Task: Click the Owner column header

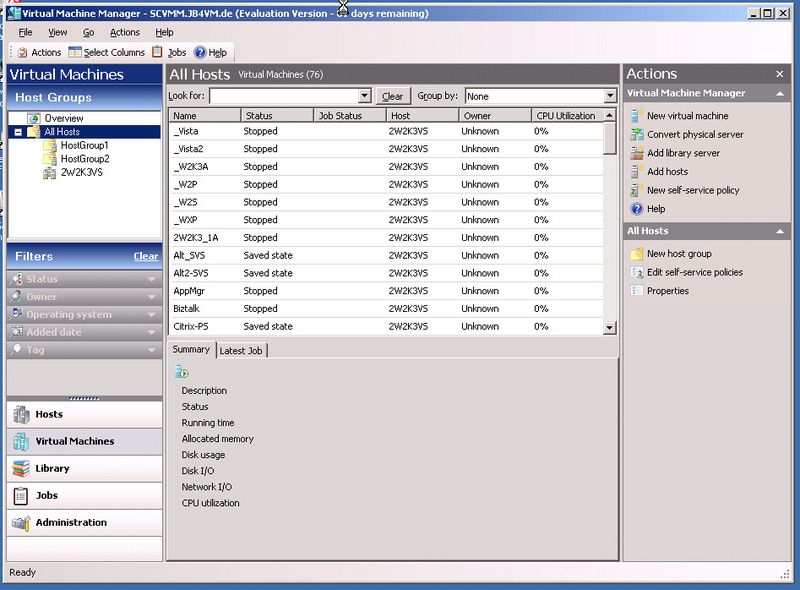Action: pos(495,116)
